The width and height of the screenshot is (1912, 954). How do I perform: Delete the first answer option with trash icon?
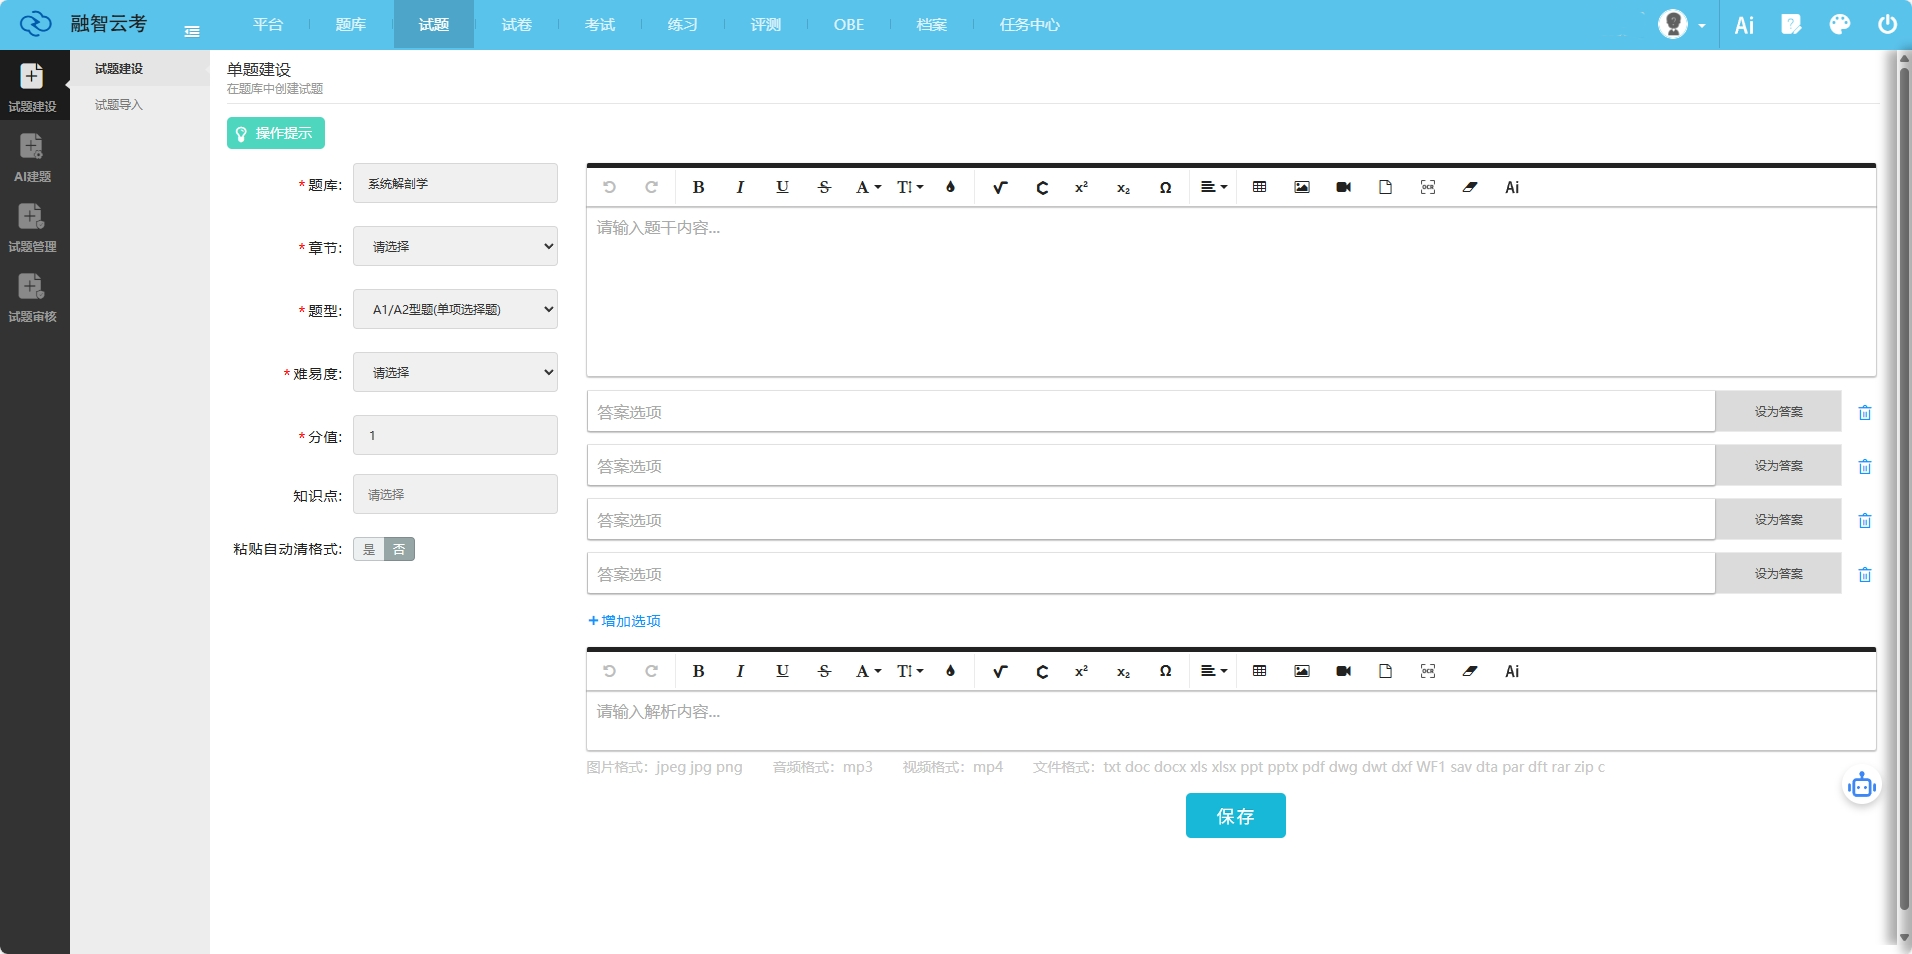pyautogui.click(x=1864, y=413)
